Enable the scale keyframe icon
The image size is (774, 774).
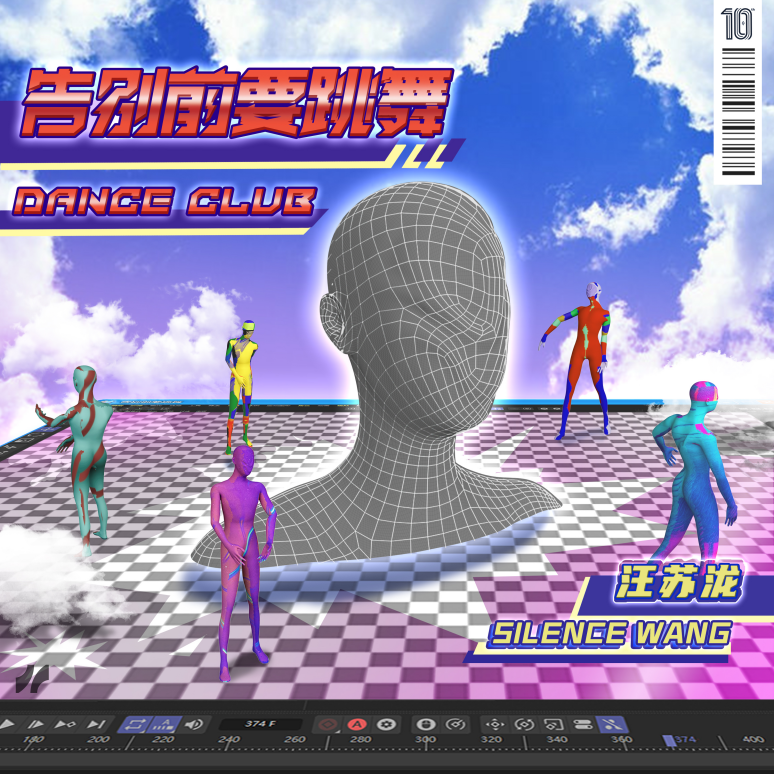tap(553, 725)
